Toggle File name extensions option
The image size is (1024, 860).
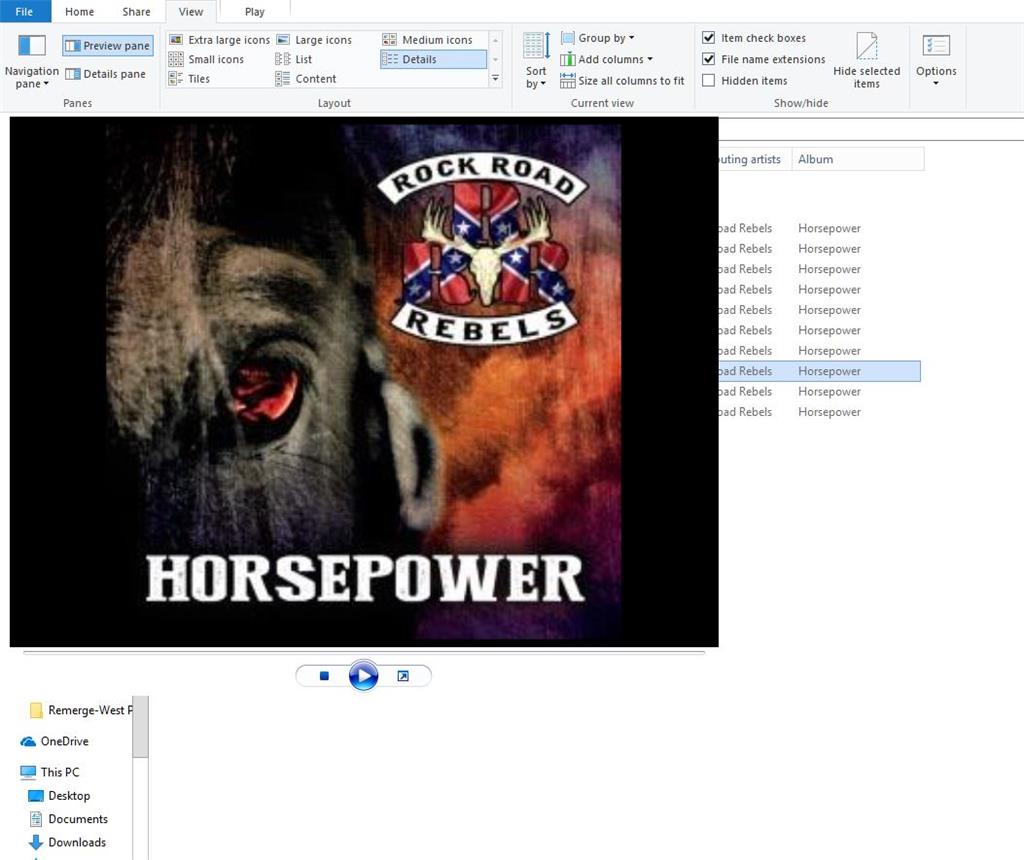(763, 59)
